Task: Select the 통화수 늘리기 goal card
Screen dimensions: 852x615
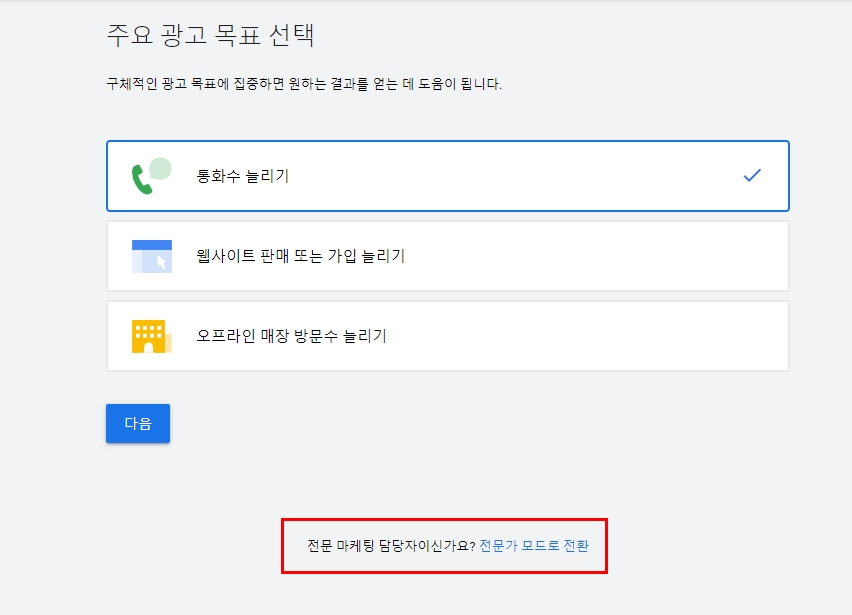Action: (448, 176)
